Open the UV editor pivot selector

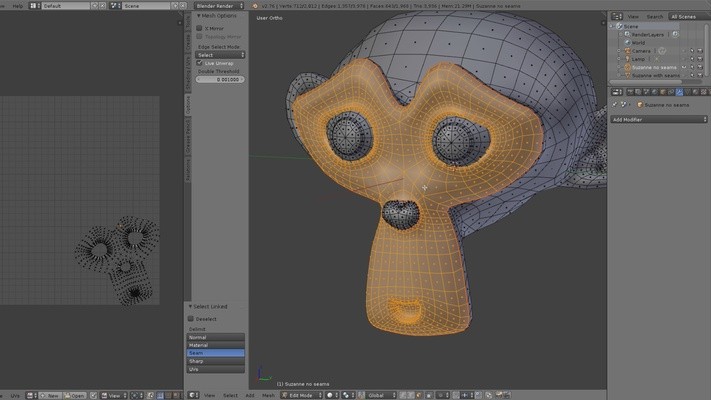(136, 396)
